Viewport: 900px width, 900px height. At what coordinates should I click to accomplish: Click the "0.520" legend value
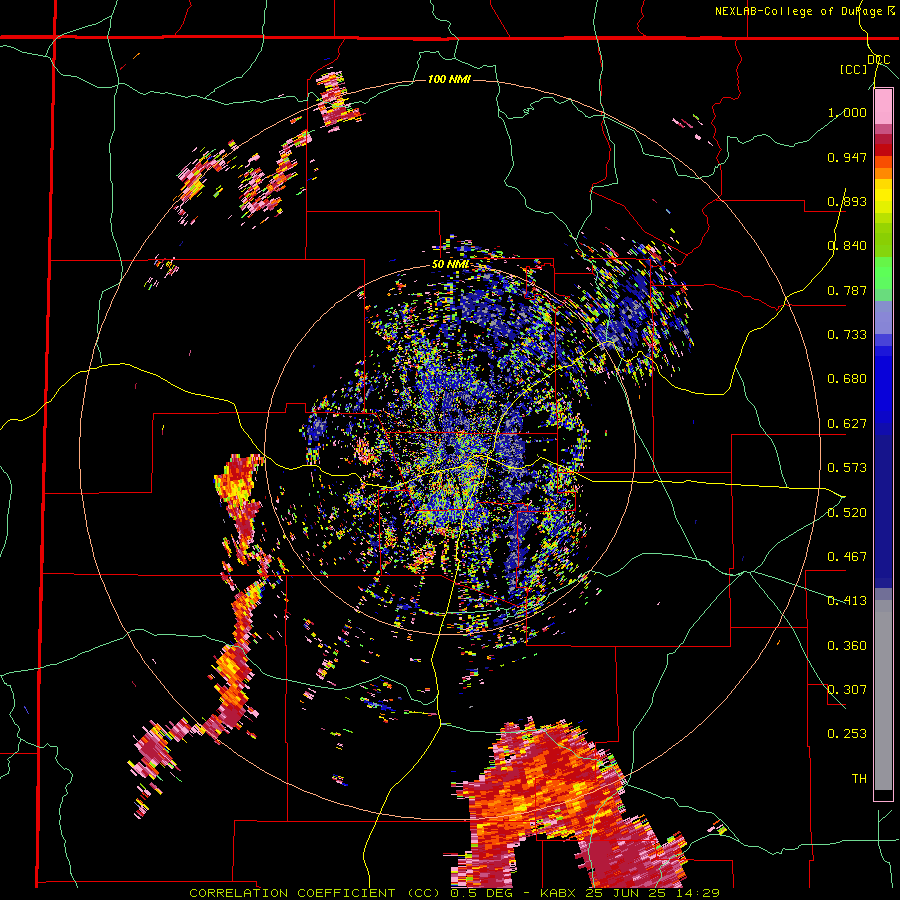(x=847, y=513)
